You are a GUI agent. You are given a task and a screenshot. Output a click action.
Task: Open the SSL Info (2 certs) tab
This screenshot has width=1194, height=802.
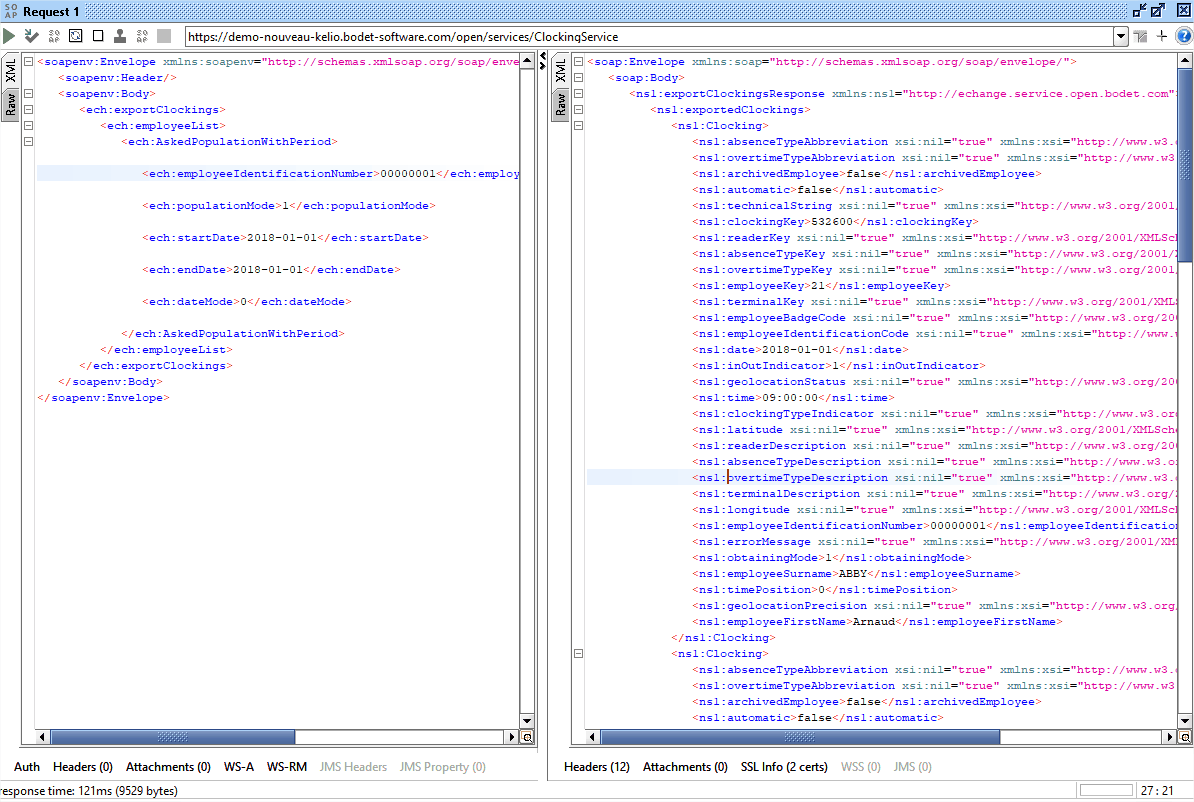click(784, 767)
